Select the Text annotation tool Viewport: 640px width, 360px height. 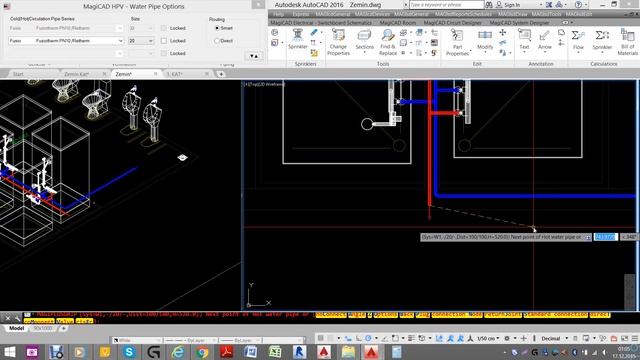(x=524, y=40)
